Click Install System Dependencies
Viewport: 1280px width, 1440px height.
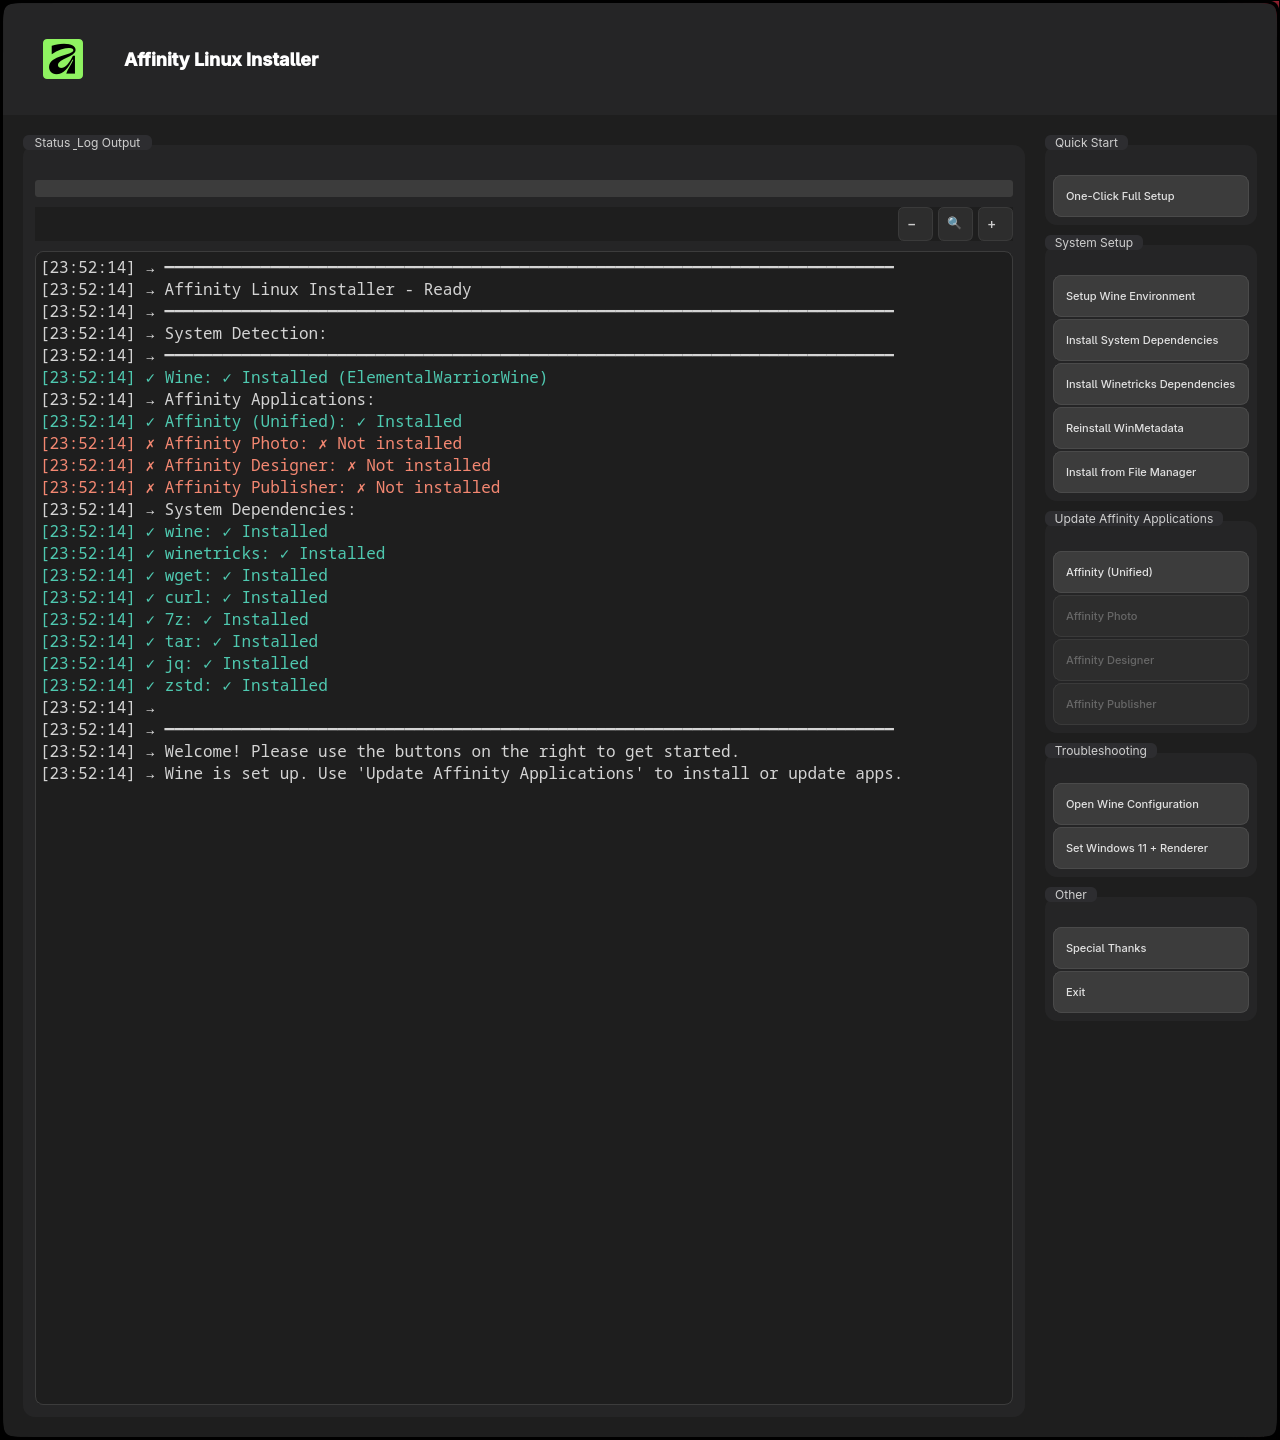click(1151, 340)
